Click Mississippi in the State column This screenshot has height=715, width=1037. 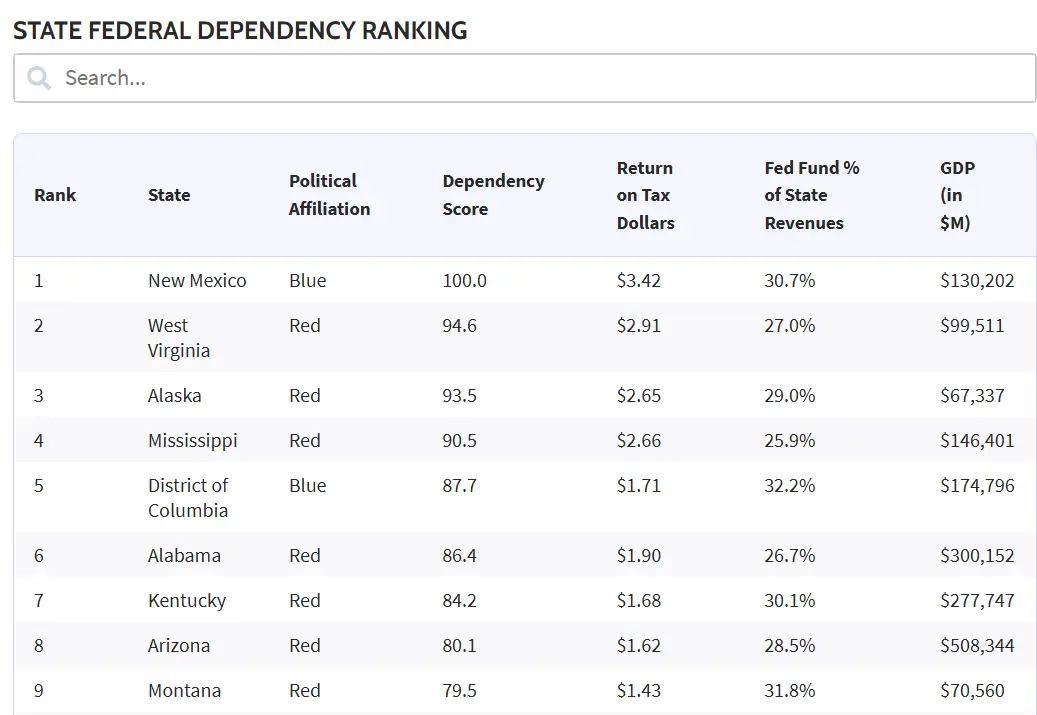[x=192, y=441]
